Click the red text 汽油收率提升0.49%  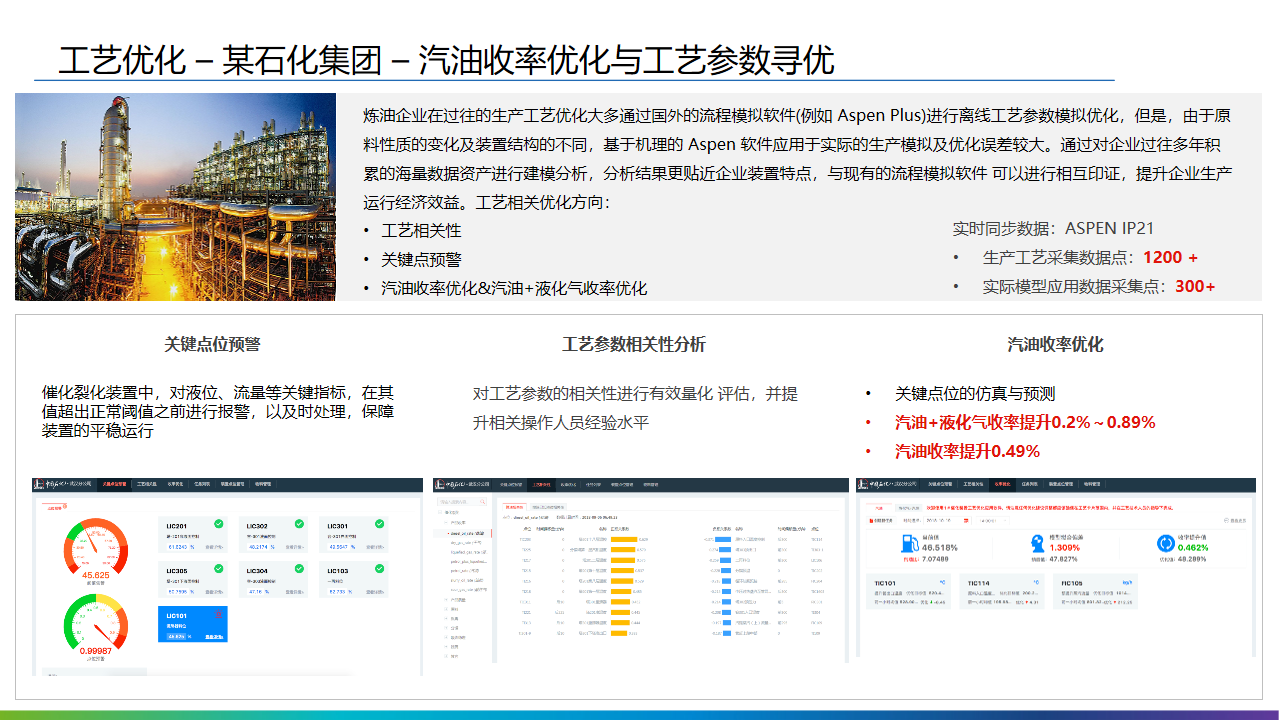967,451
